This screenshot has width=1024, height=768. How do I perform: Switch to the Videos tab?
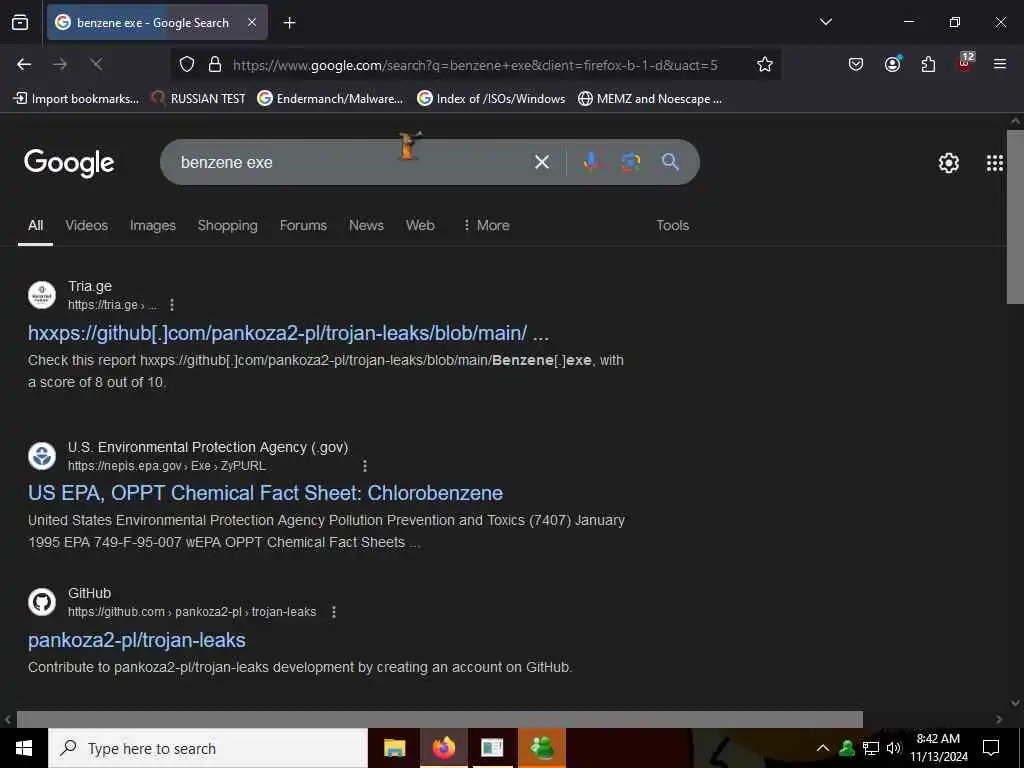[x=86, y=225]
